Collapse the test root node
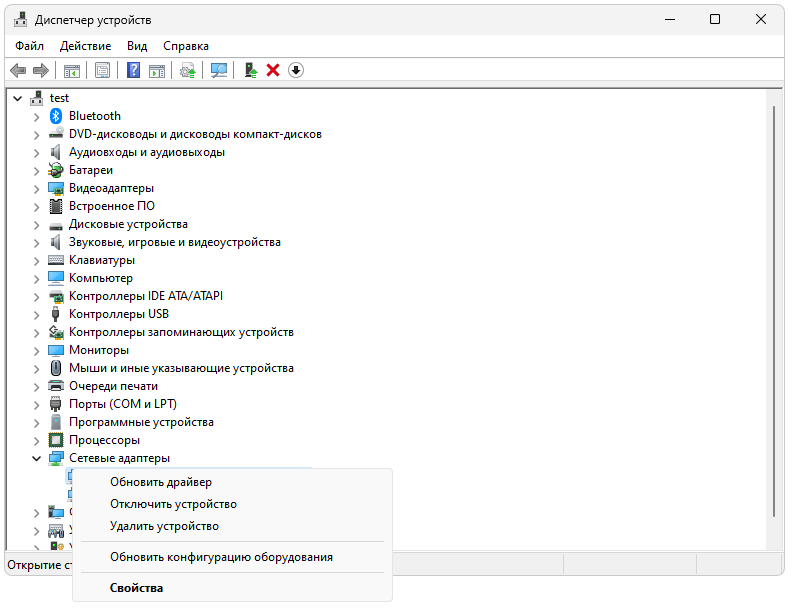 [x=18, y=98]
